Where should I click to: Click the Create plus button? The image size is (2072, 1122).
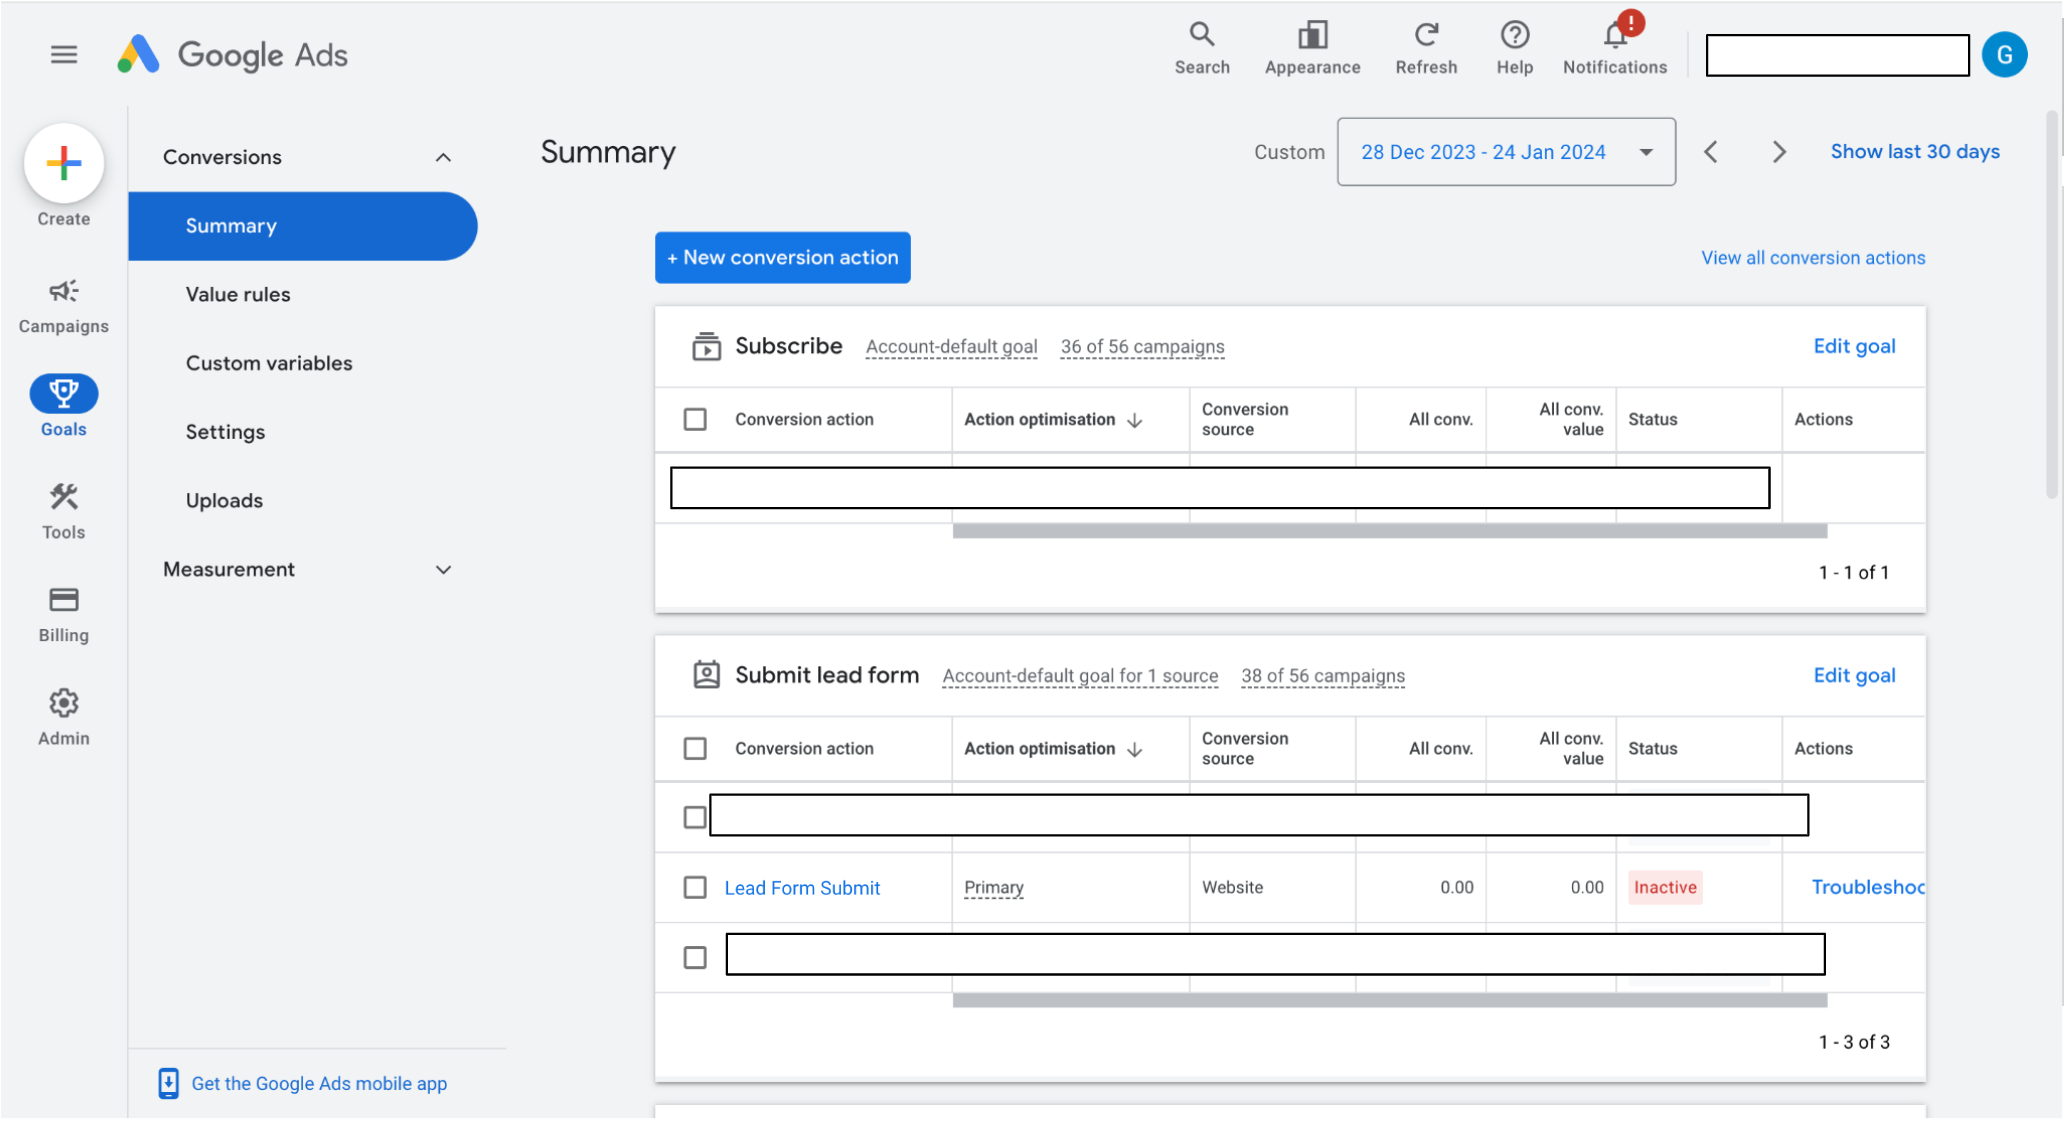coord(63,163)
